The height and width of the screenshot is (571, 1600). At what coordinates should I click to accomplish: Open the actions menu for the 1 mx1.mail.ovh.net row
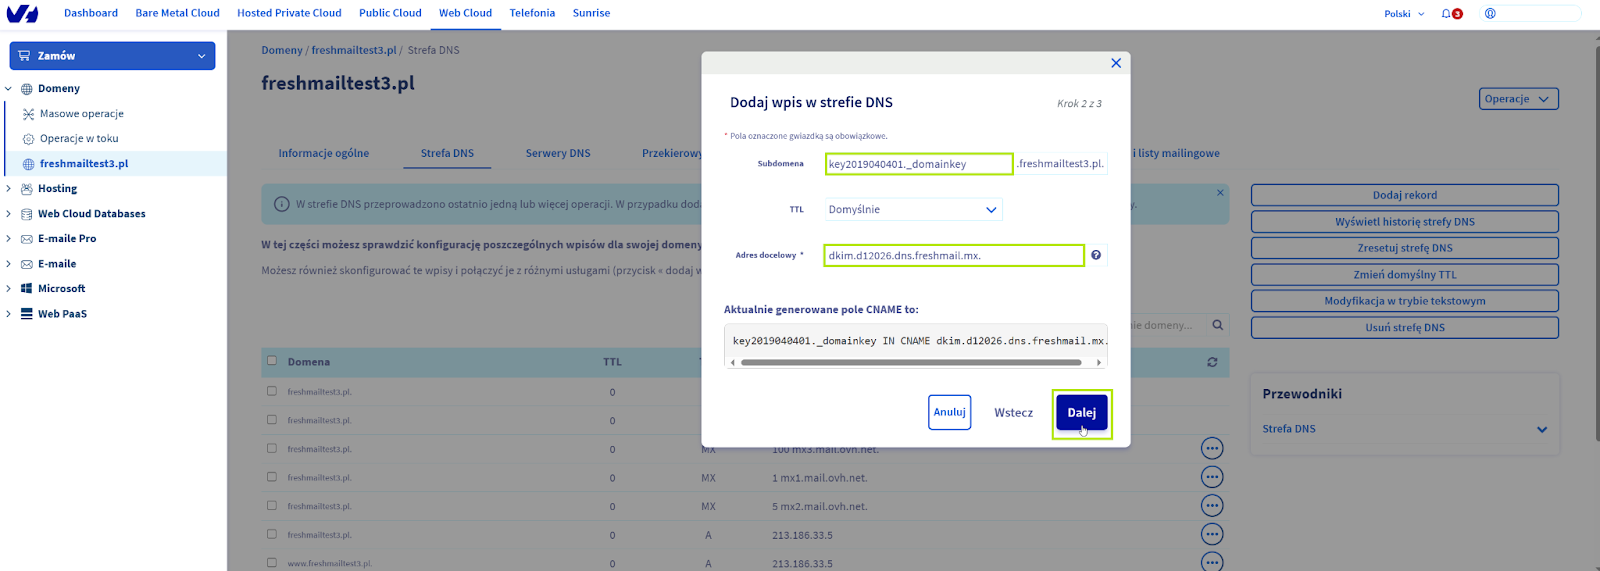point(1212,477)
